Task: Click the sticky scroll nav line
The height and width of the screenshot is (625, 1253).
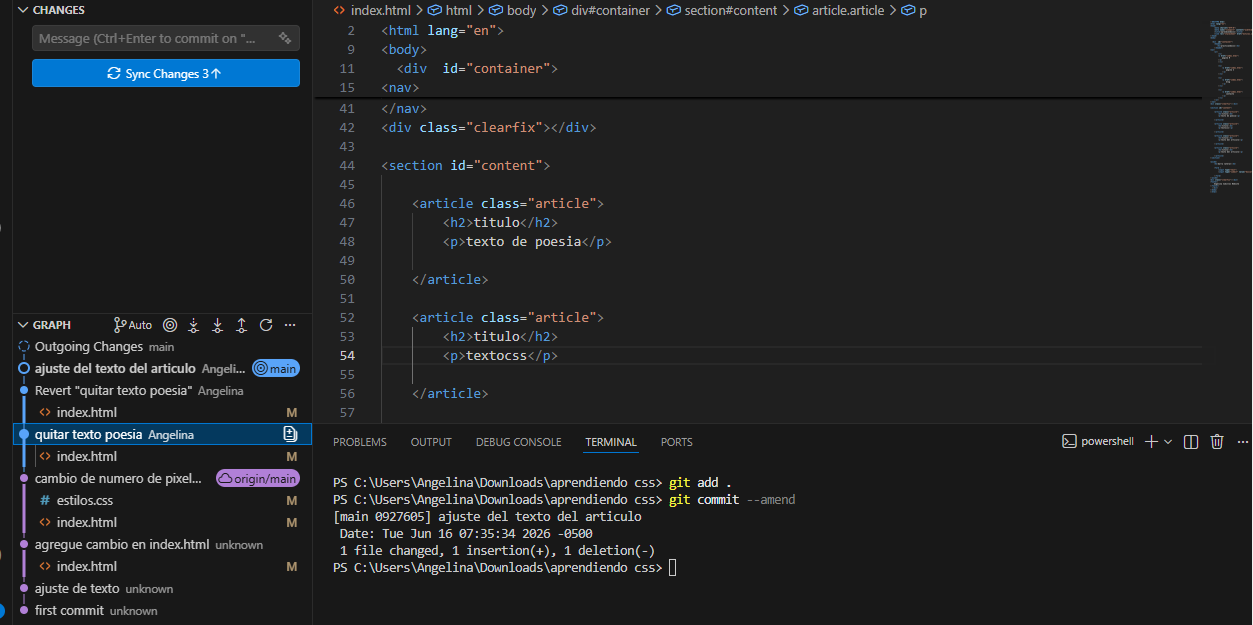Action: [400, 88]
